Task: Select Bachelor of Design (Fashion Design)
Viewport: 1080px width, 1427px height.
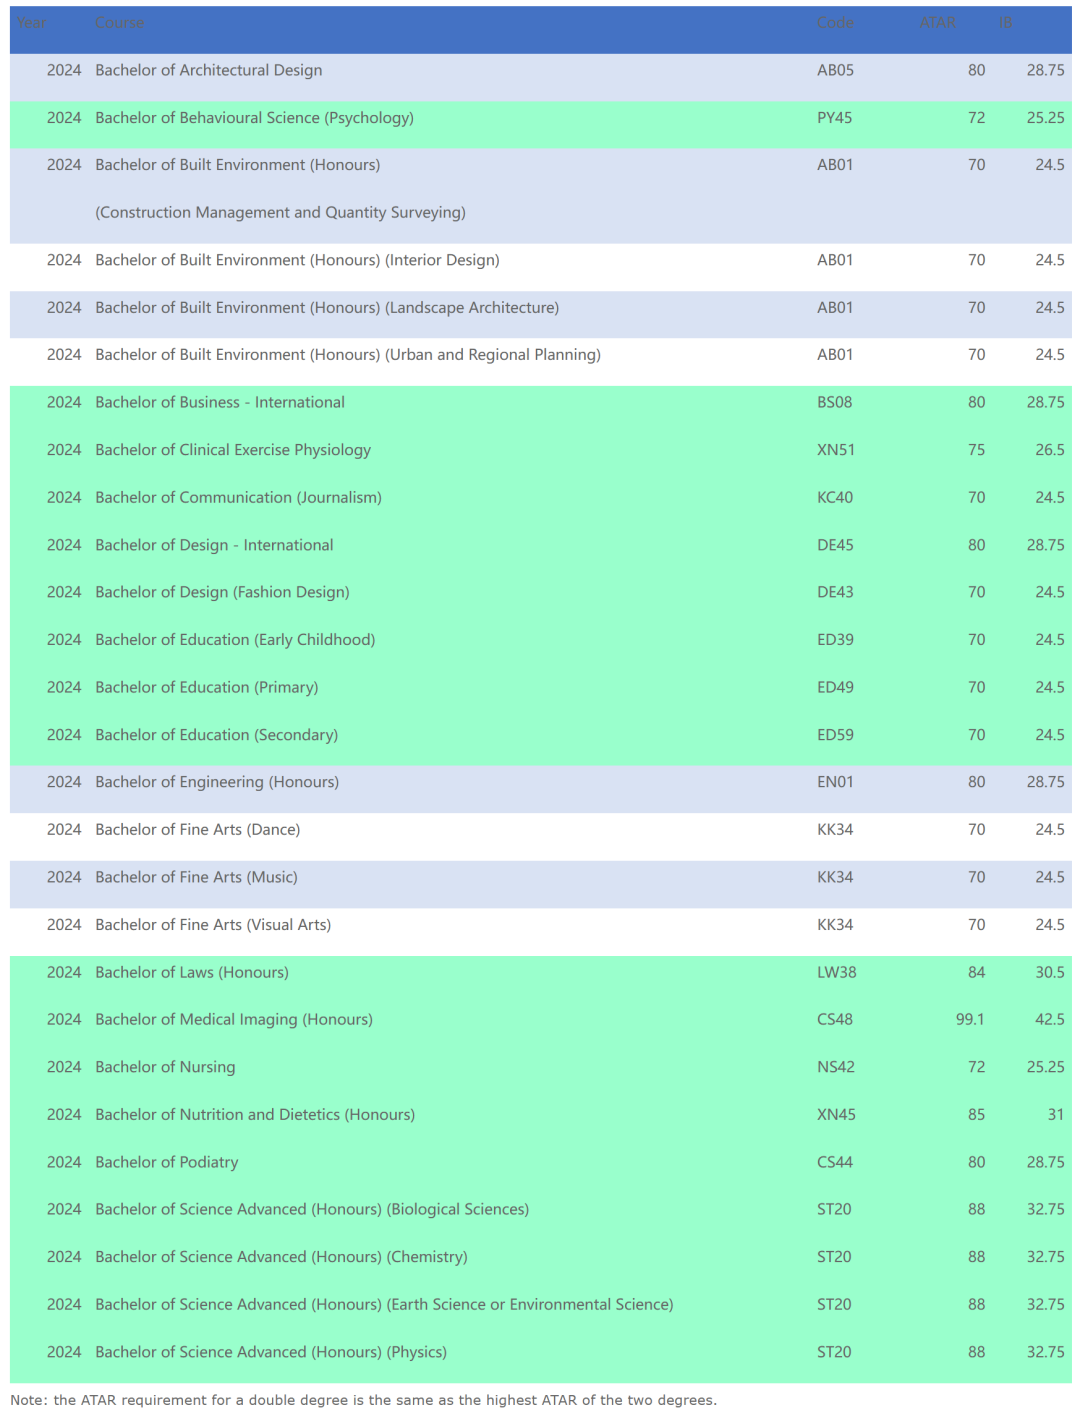Action: [x=222, y=592]
